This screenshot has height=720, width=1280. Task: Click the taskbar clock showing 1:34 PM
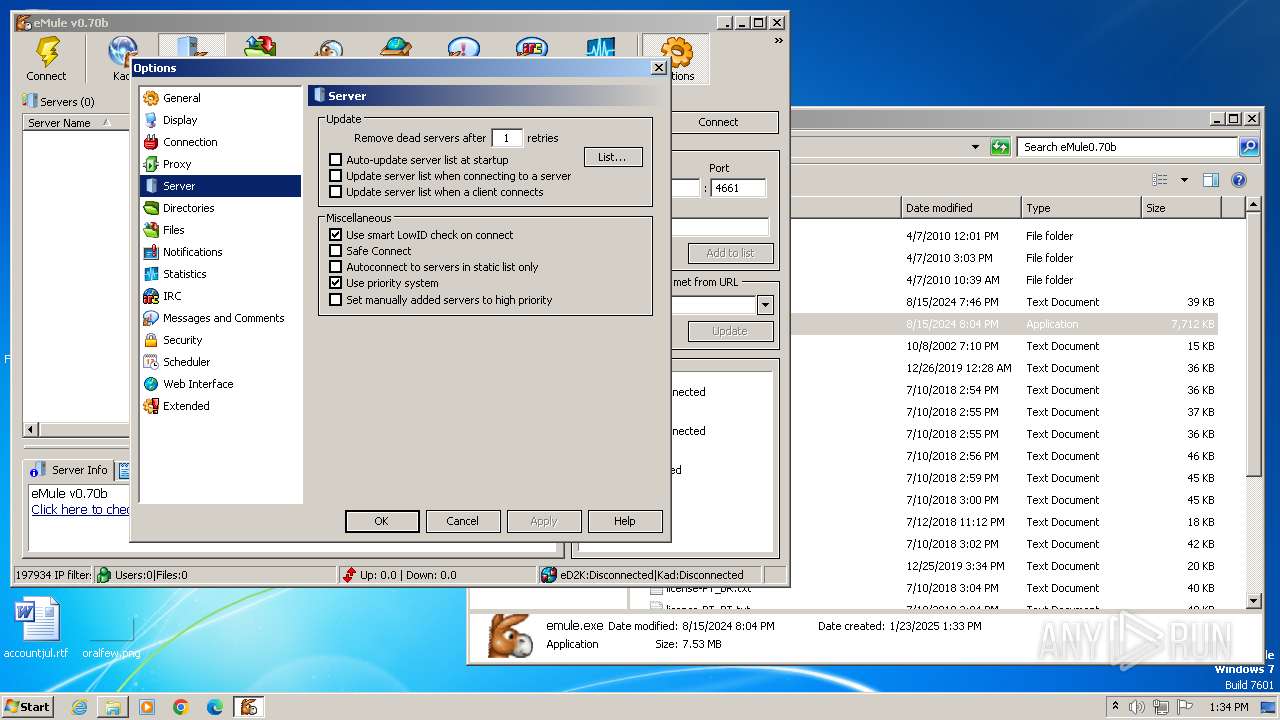tap(1229, 707)
